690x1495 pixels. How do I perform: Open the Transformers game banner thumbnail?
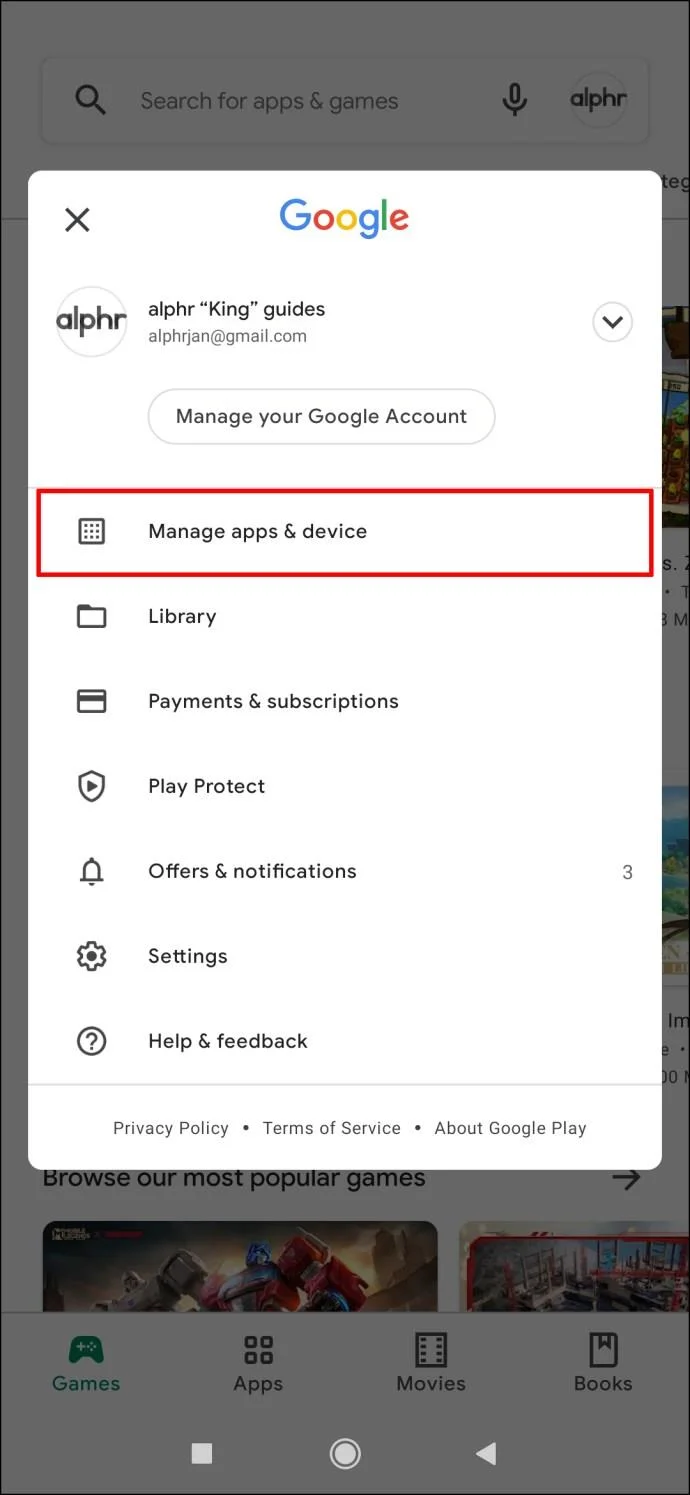240,1266
